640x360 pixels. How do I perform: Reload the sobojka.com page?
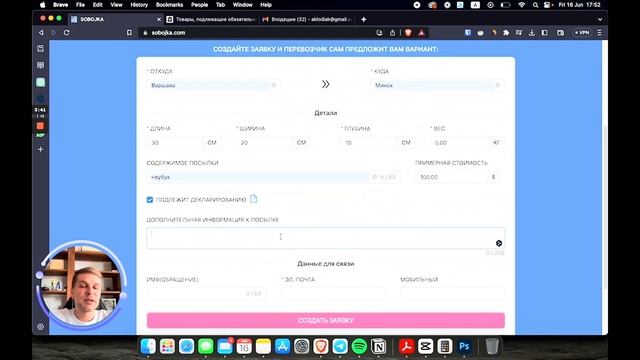[x=67, y=33]
